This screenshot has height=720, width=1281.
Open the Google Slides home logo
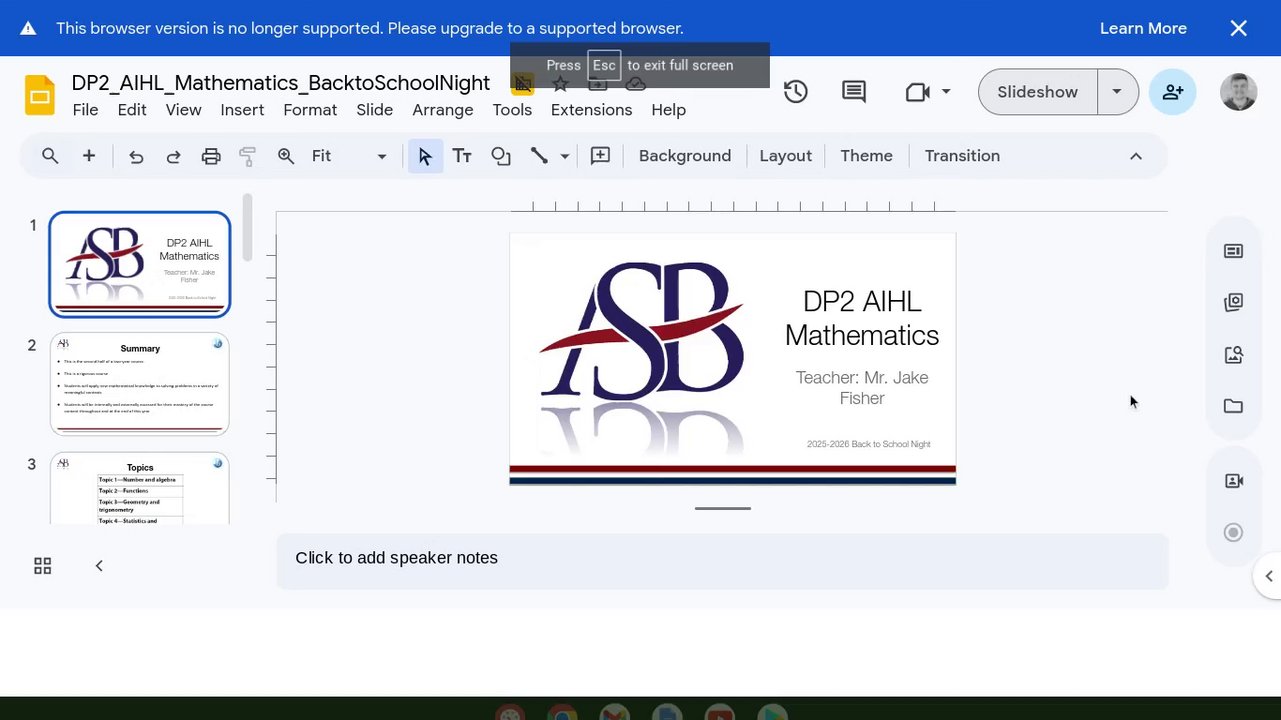coord(40,96)
